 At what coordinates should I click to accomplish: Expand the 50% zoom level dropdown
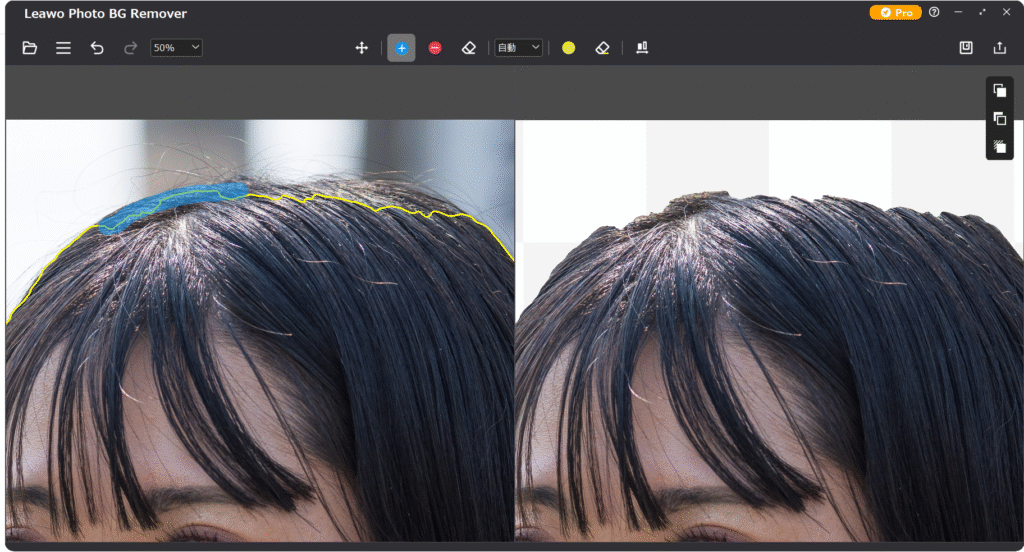tap(176, 48)
